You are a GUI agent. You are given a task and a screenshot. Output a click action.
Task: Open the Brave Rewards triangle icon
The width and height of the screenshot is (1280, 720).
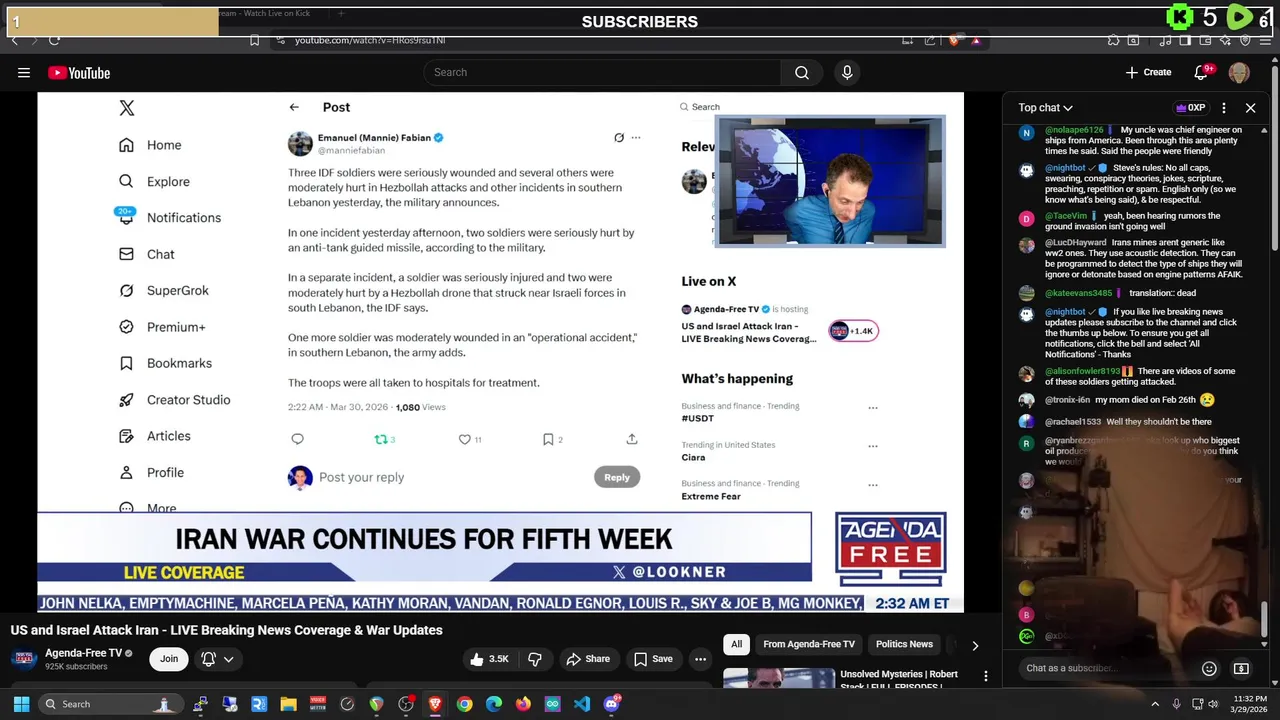pyautogui.click(x=976, y=40)
